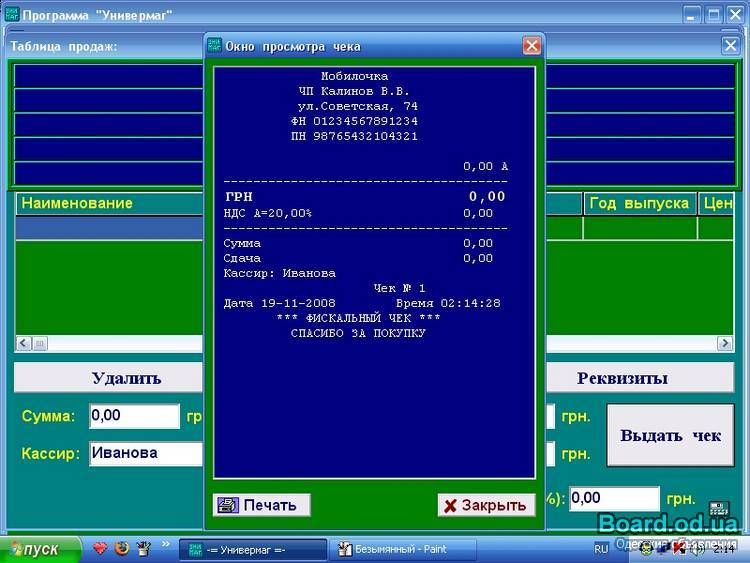
Task: Click the percent field next to грн.
Action: (x=614, y=498)
